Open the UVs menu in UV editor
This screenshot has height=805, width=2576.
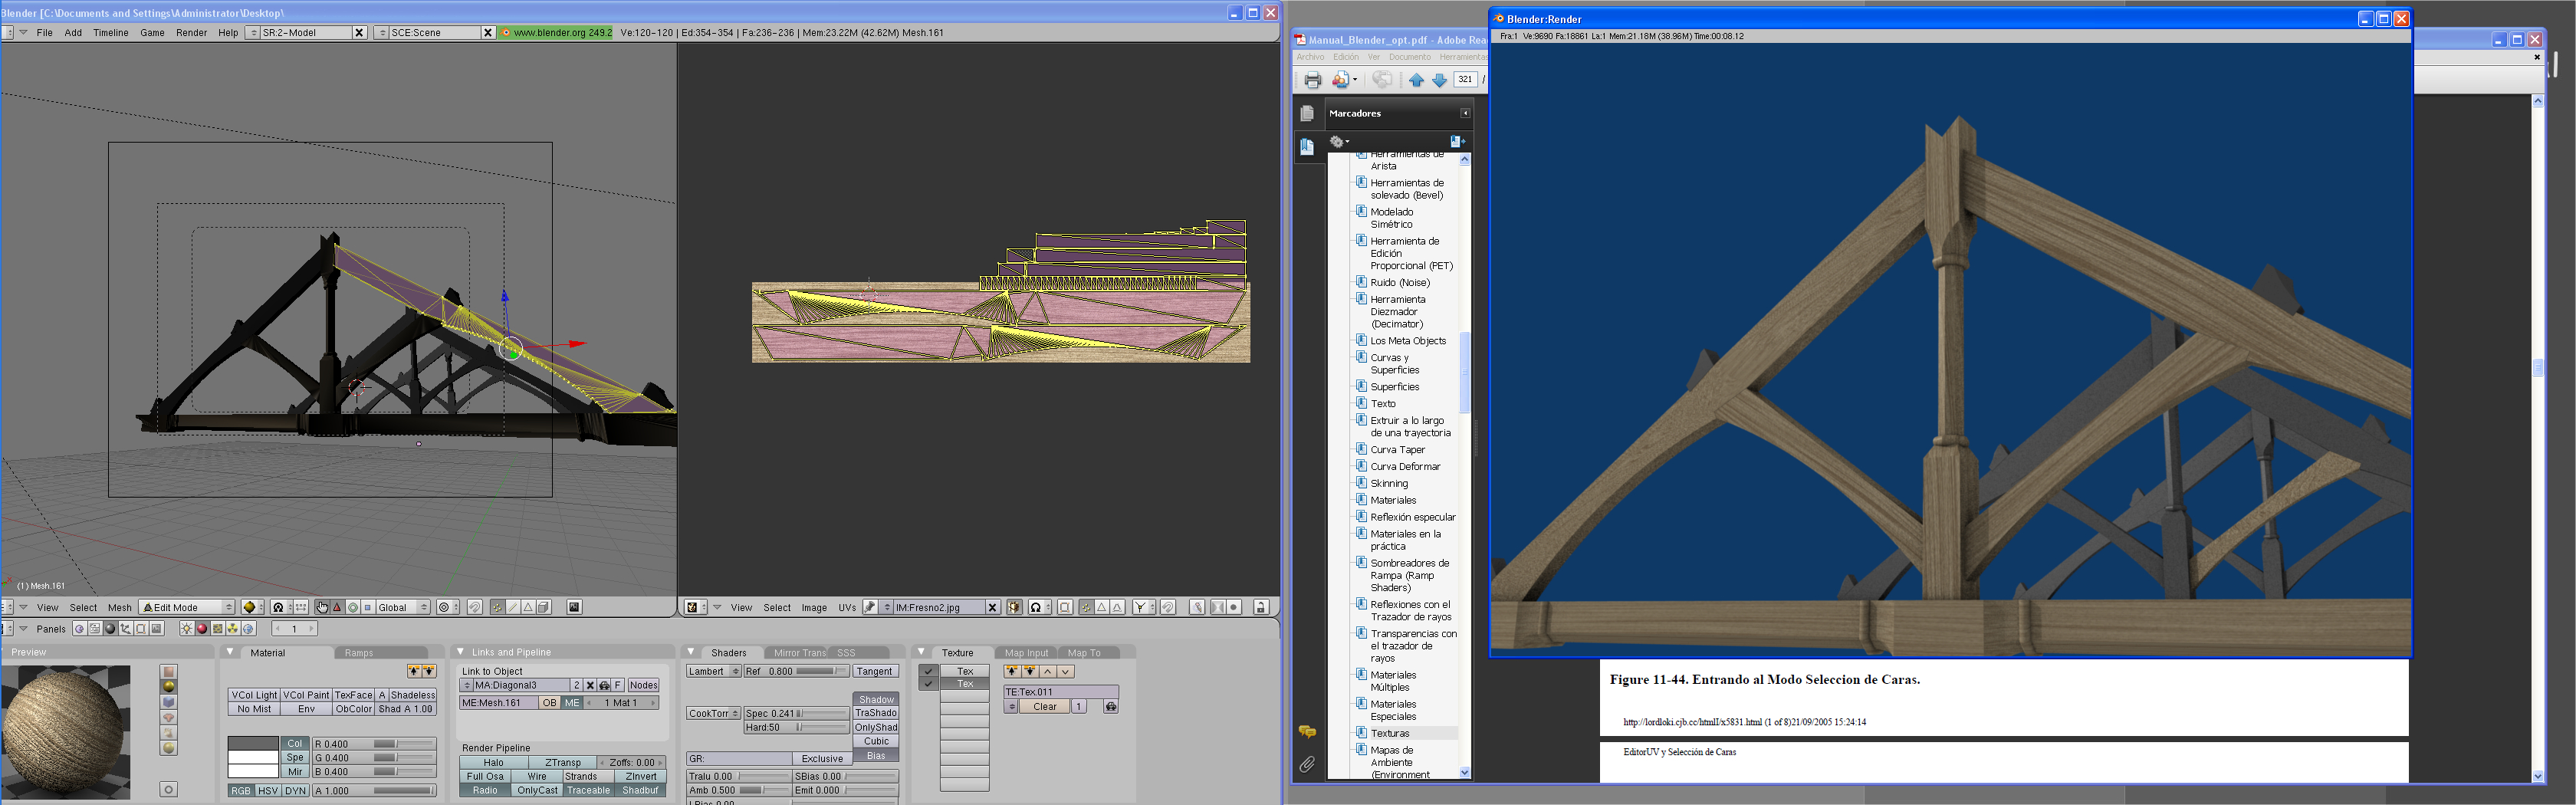[847, 608]
